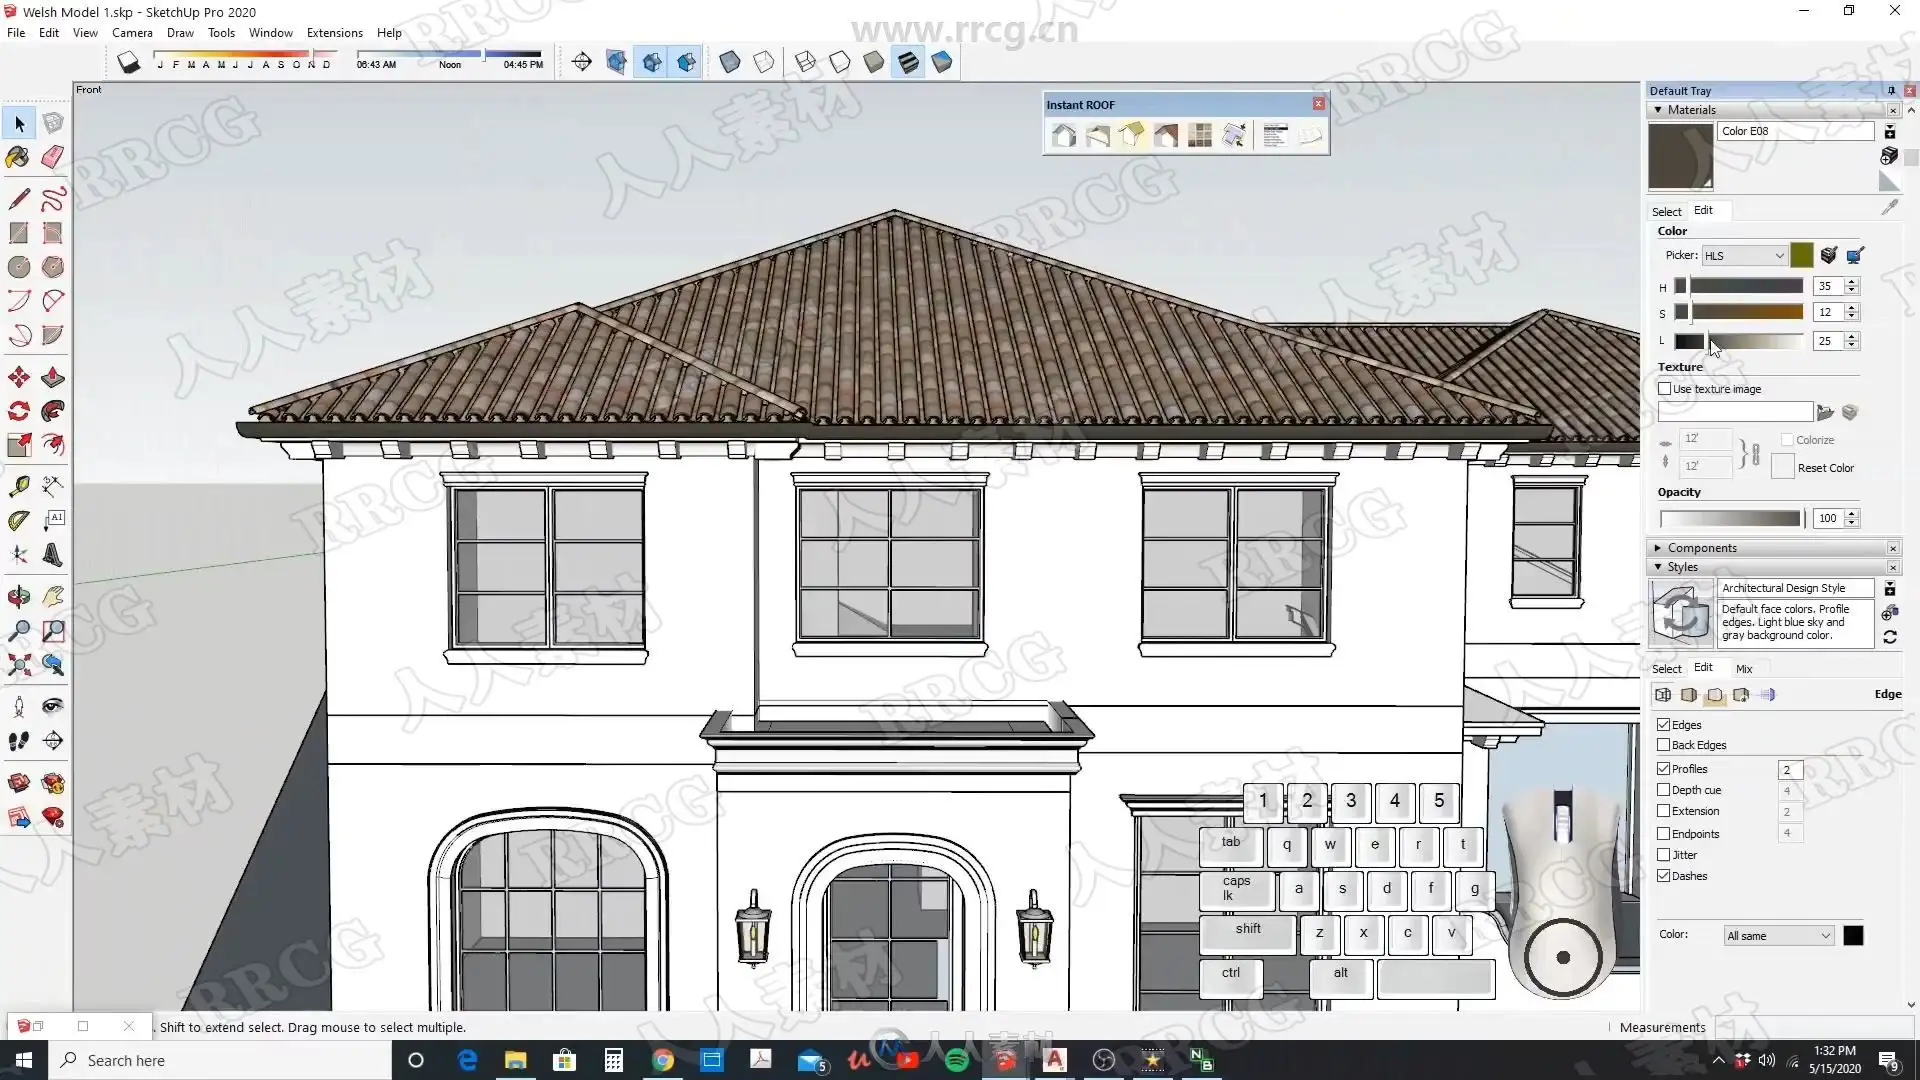Select the Eraser tool
Image resolution: width=1920 pixels, height=1080 pixels.
pos(53,157)
